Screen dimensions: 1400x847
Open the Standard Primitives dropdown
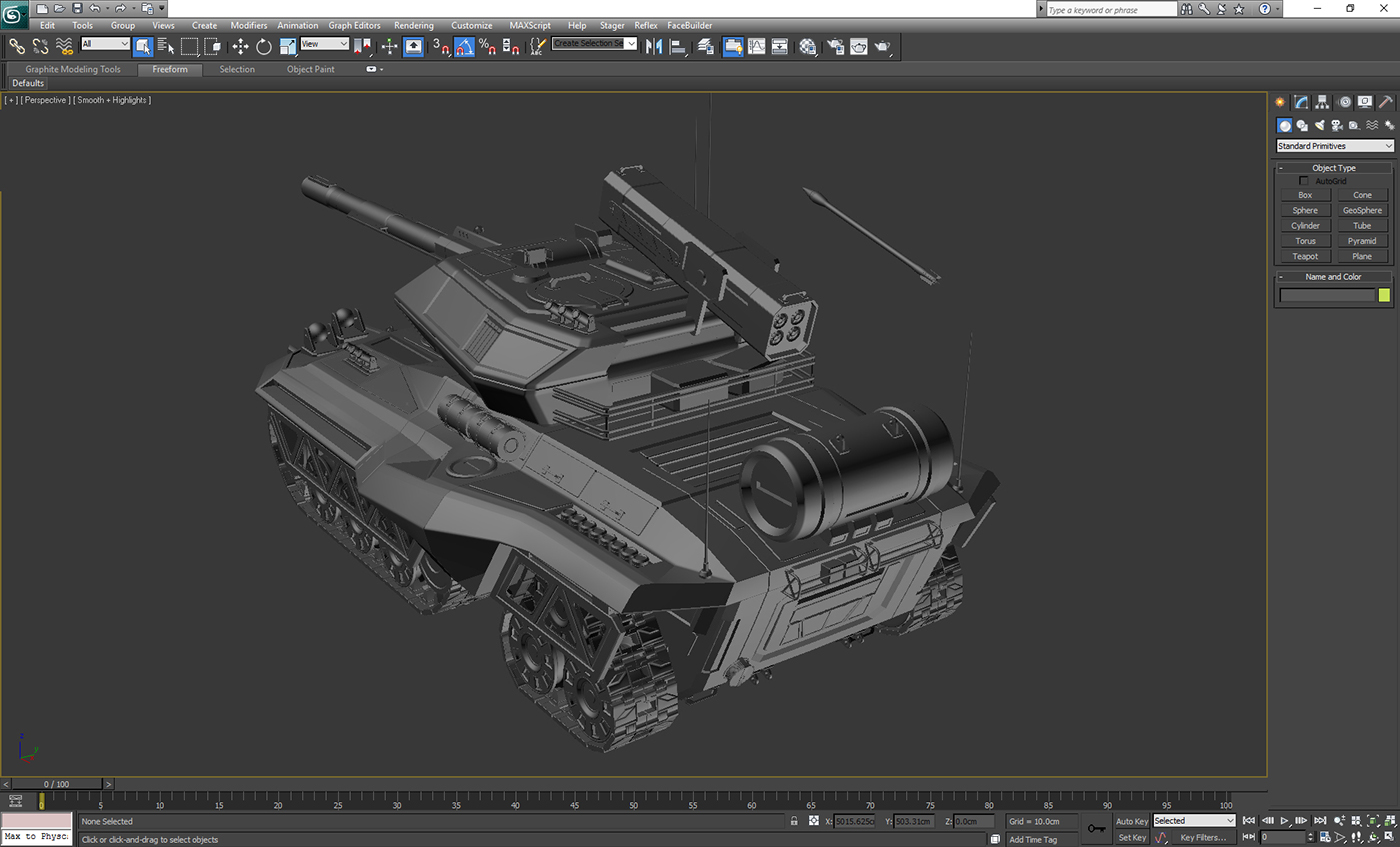pyautogui.click(x=1333, y=145)
